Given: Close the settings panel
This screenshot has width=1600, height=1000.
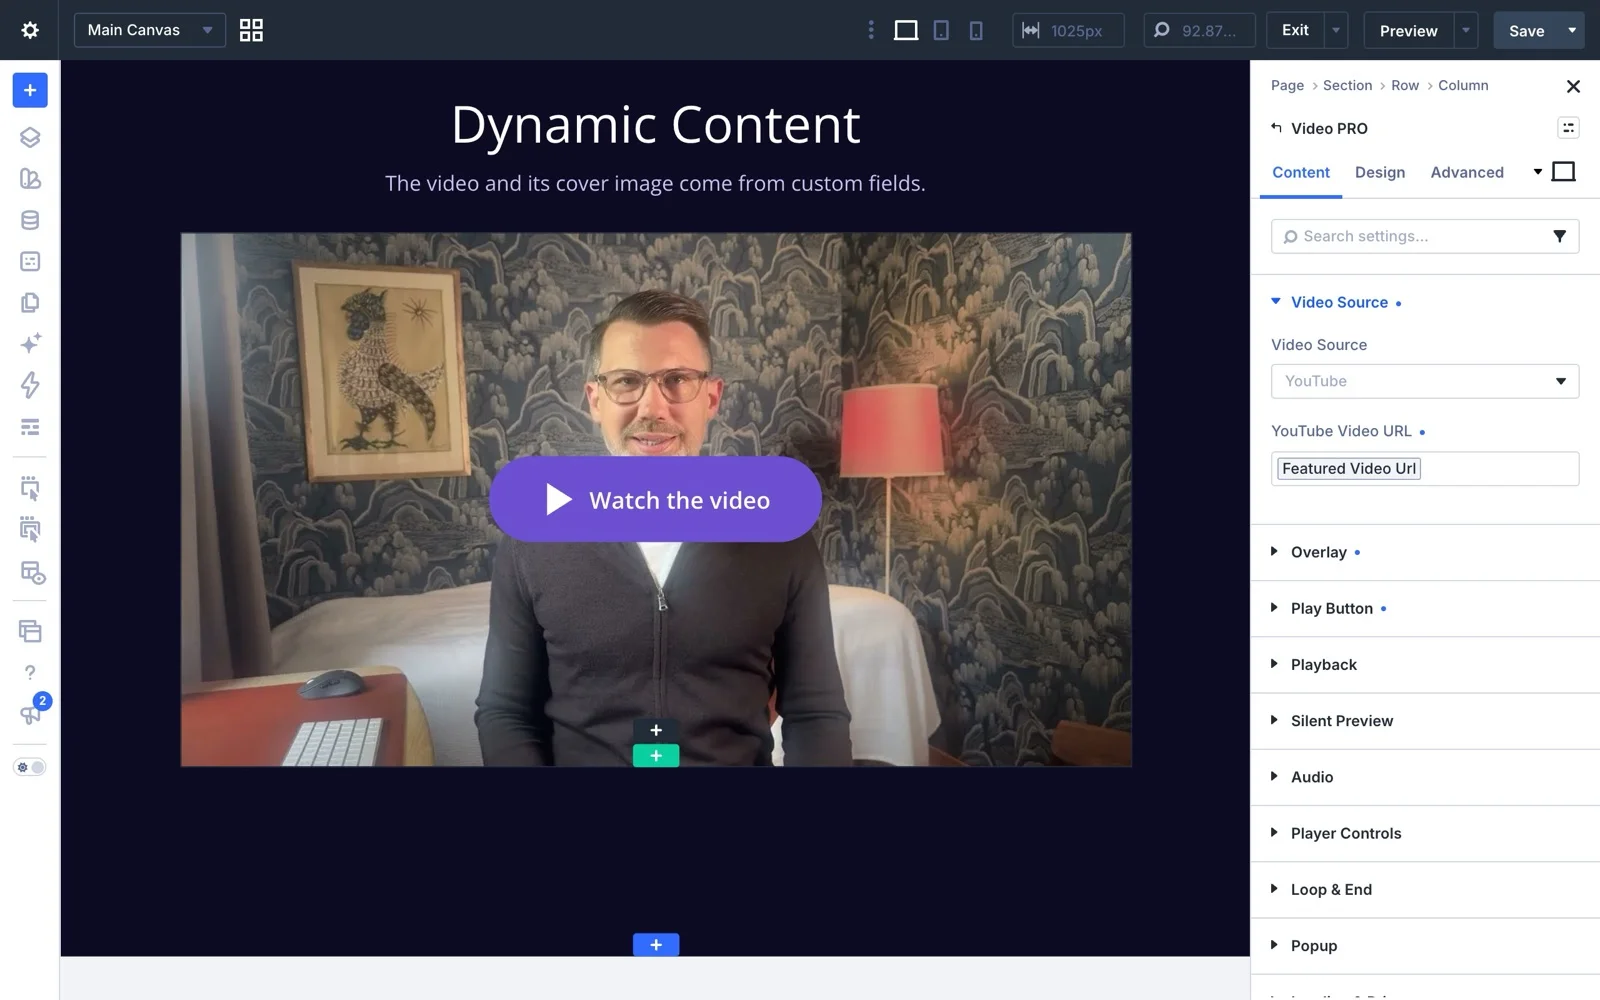Looking at the screenshot, I should 1573,86.
